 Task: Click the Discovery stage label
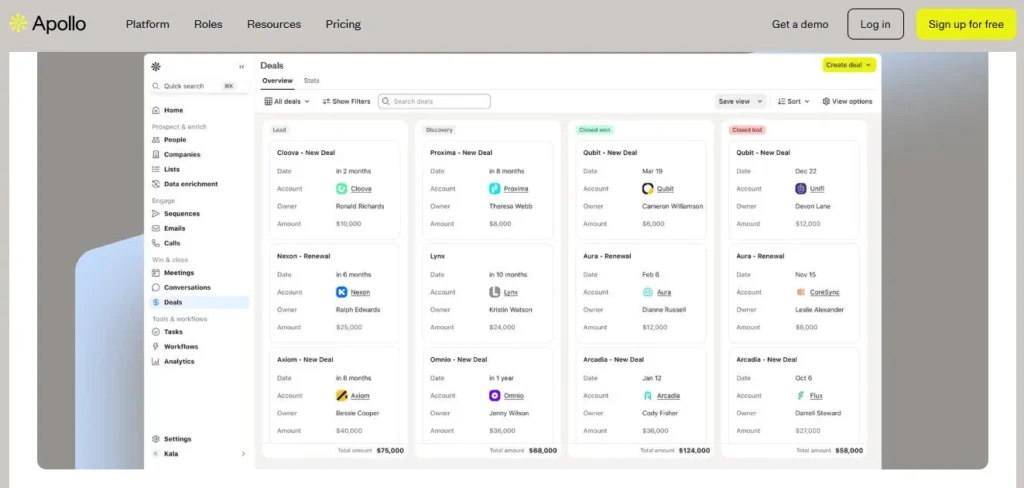pos(439,130)
